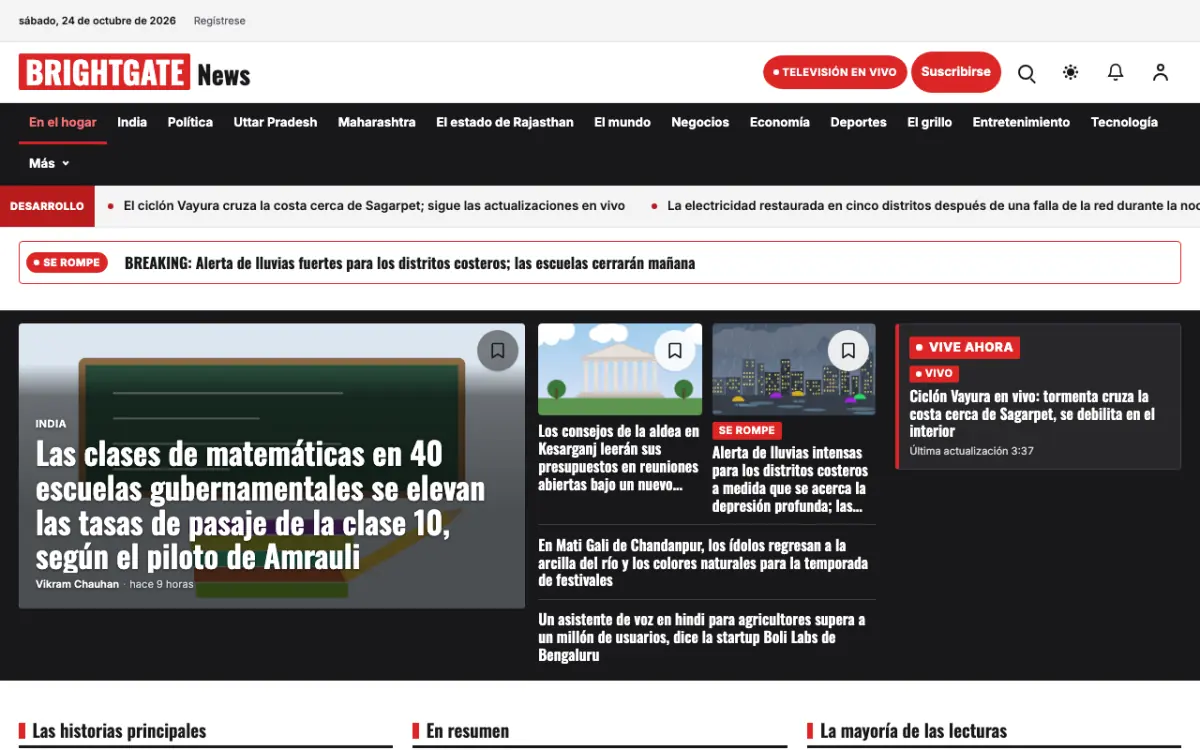Go to El mundo section
Image resolution: width=1200 pixels, height=750 pixels.
[x=622, y=122]
